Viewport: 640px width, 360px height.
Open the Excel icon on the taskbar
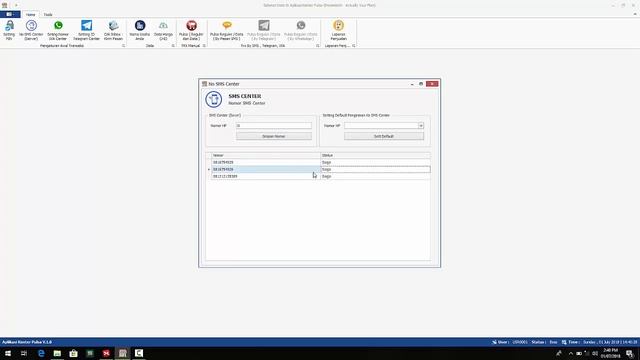click(90, 353)
